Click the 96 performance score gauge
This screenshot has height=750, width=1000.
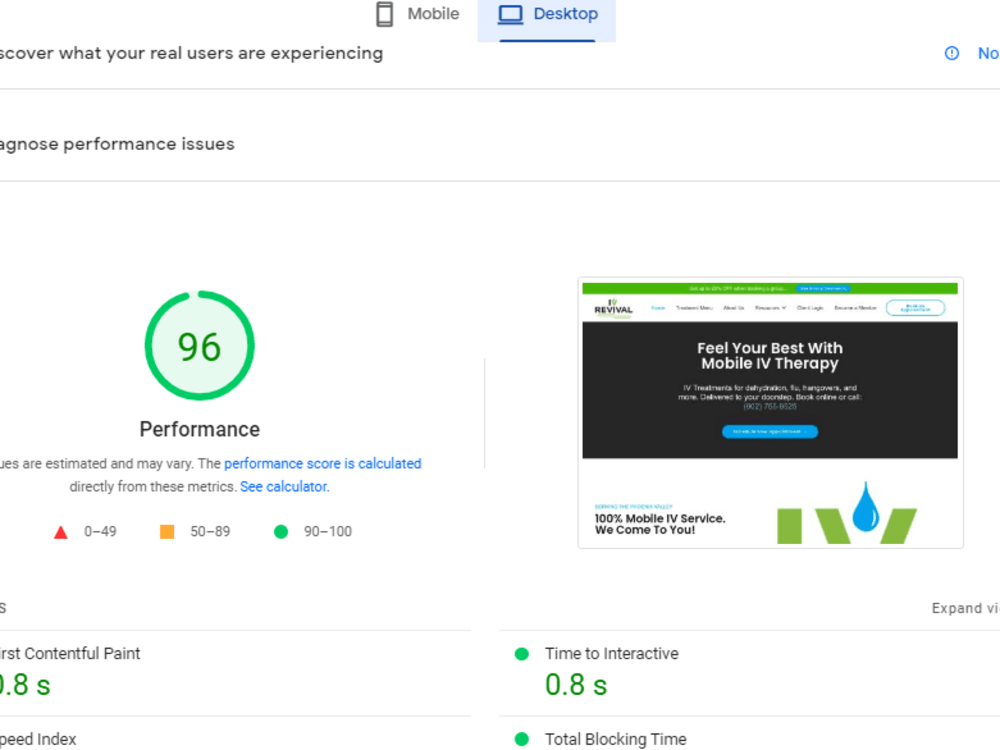200,346
